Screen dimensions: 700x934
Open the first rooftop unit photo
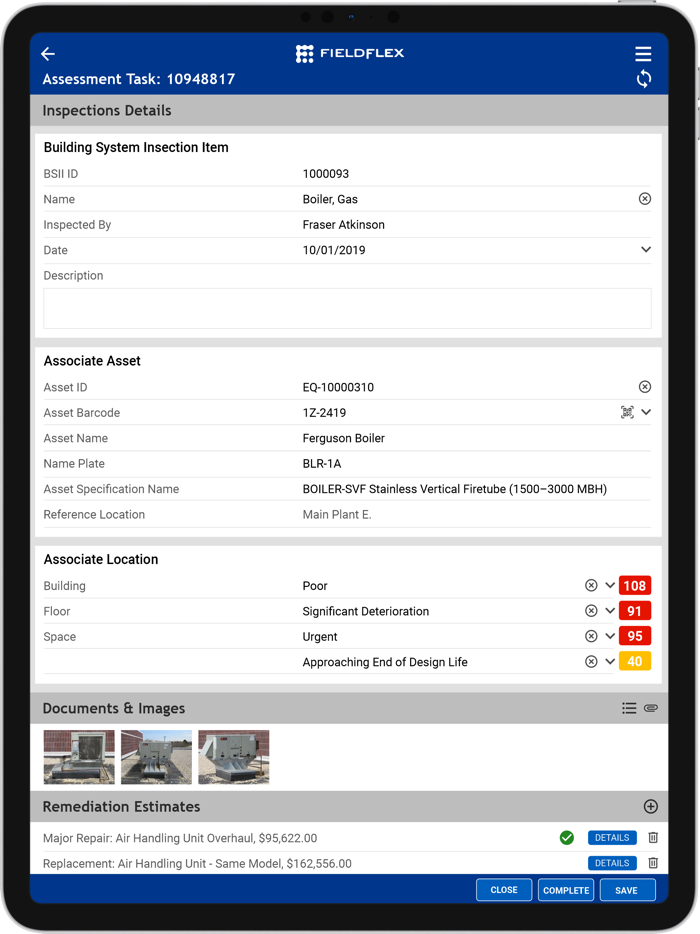(79, 757)
